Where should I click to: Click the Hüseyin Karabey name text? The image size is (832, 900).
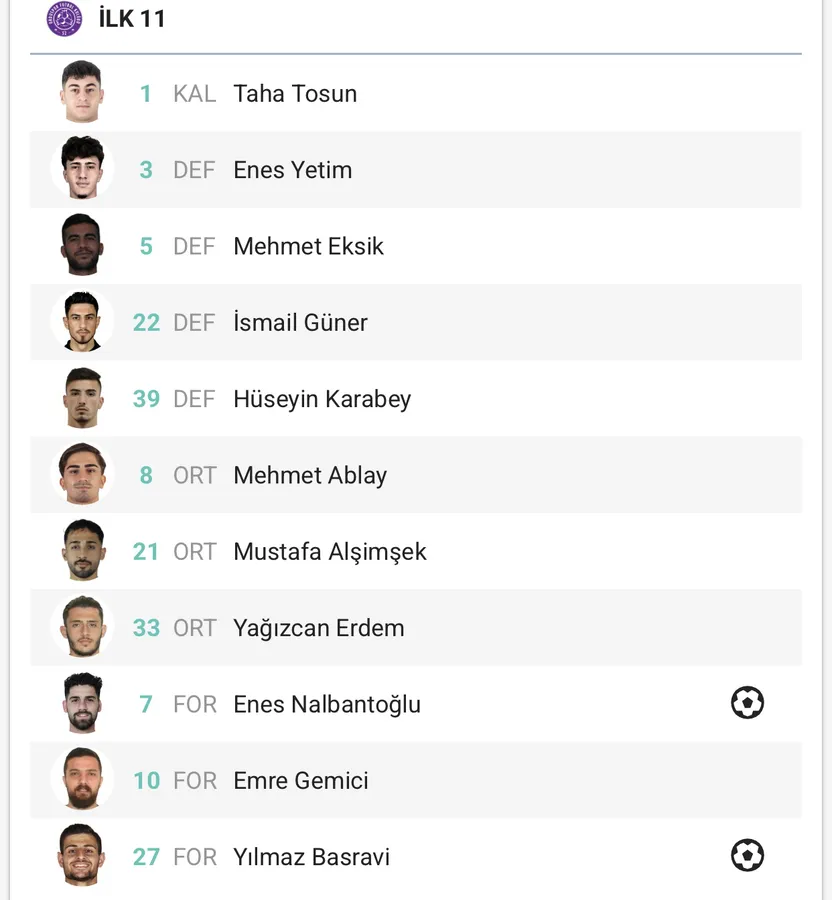(x=322, y=399)
